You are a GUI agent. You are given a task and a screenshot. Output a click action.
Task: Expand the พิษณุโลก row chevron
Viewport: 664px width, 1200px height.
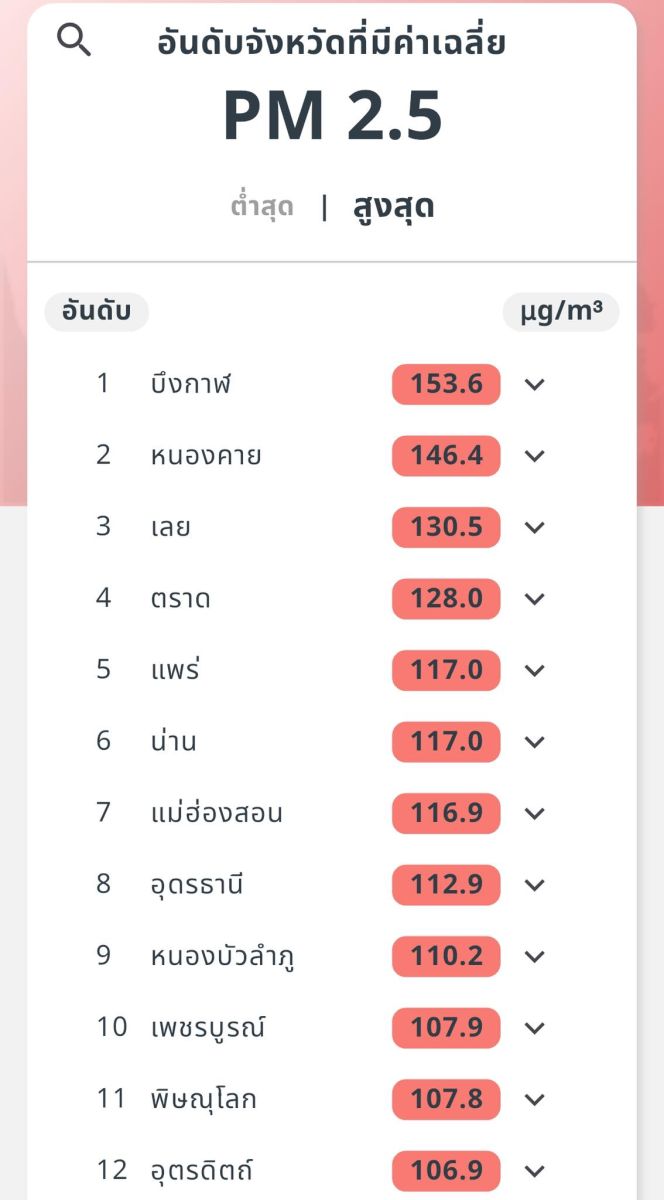(x=536, y=1099)
